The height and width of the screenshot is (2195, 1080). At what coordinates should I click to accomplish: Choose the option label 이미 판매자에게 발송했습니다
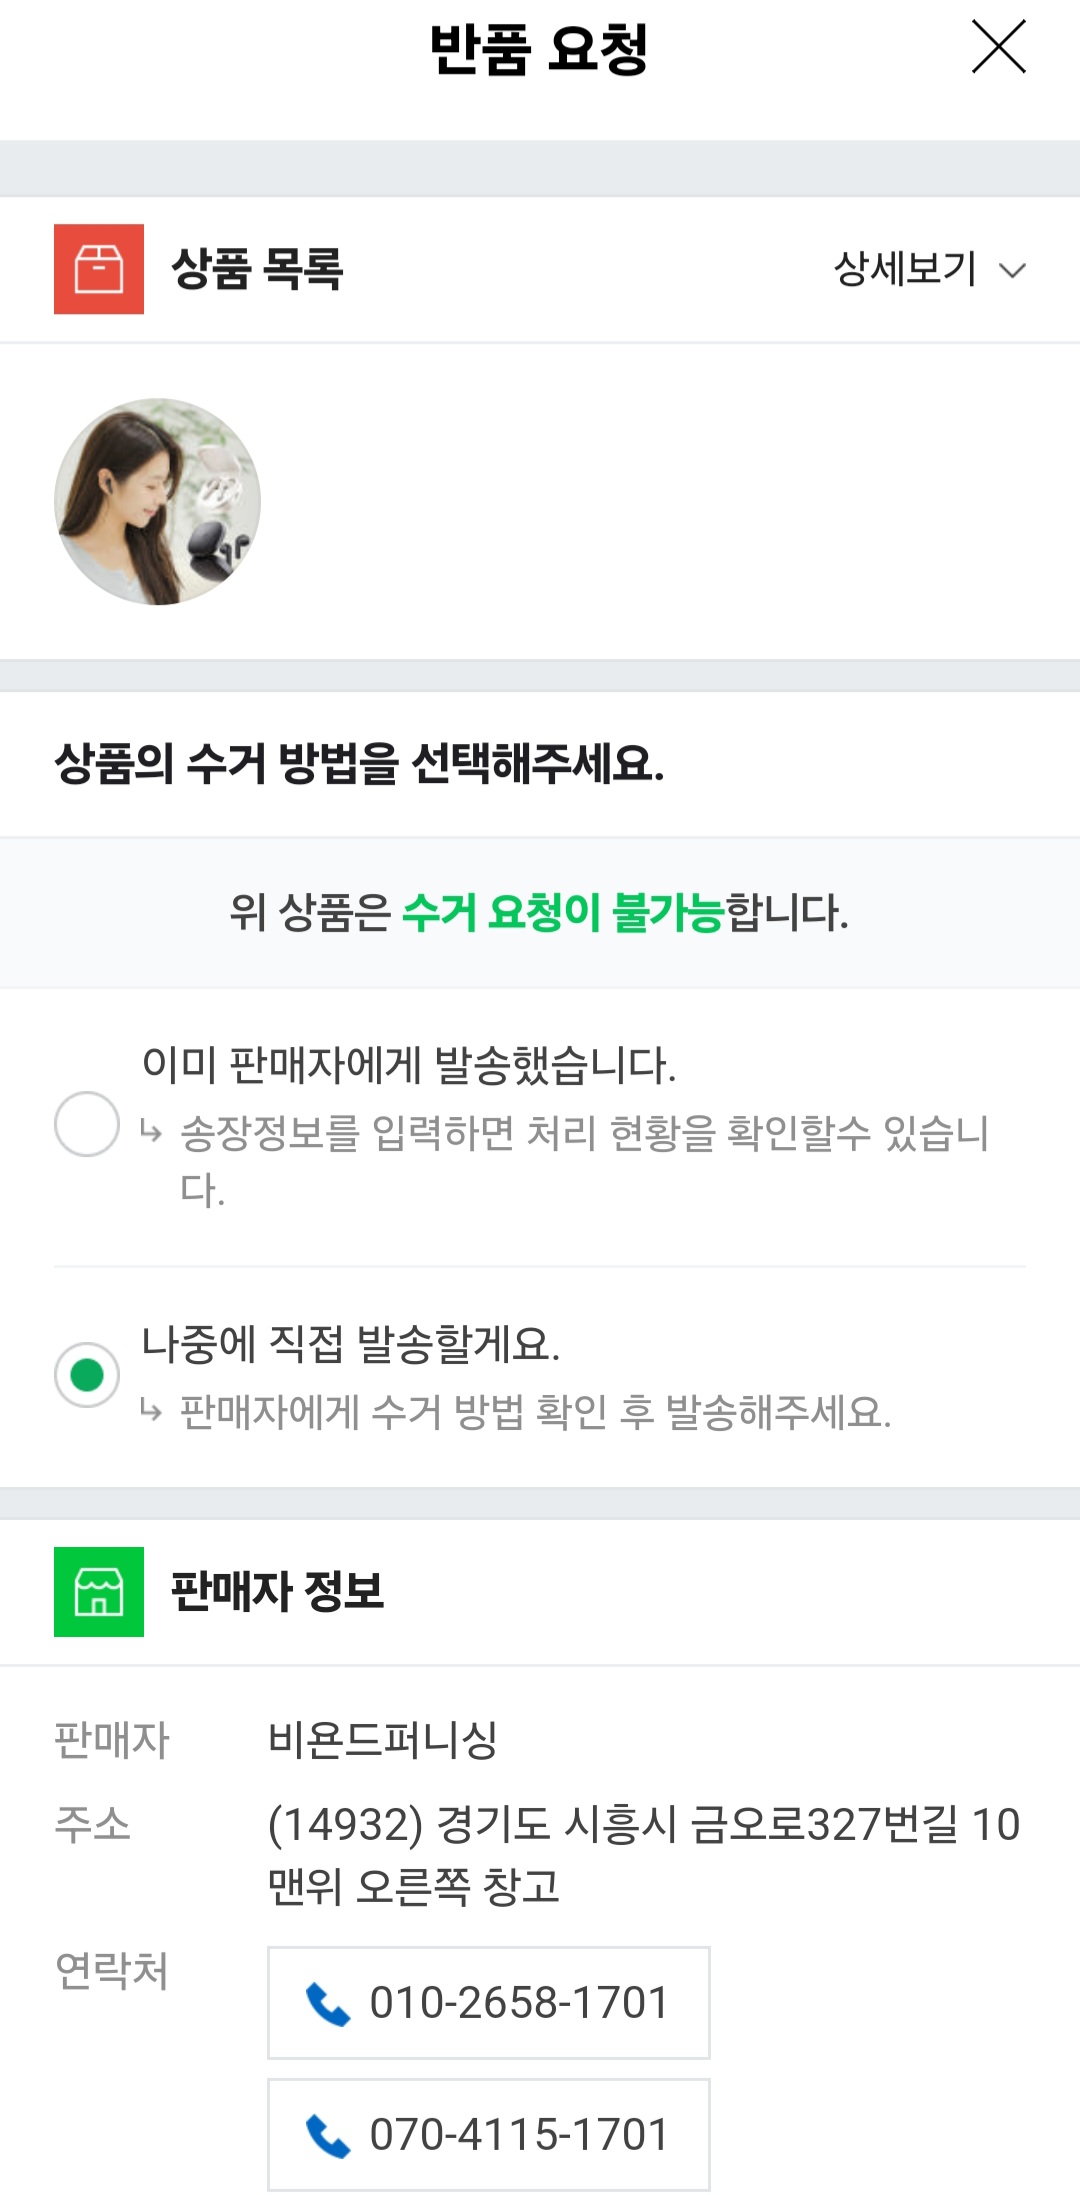click(x=409, y=1065)
